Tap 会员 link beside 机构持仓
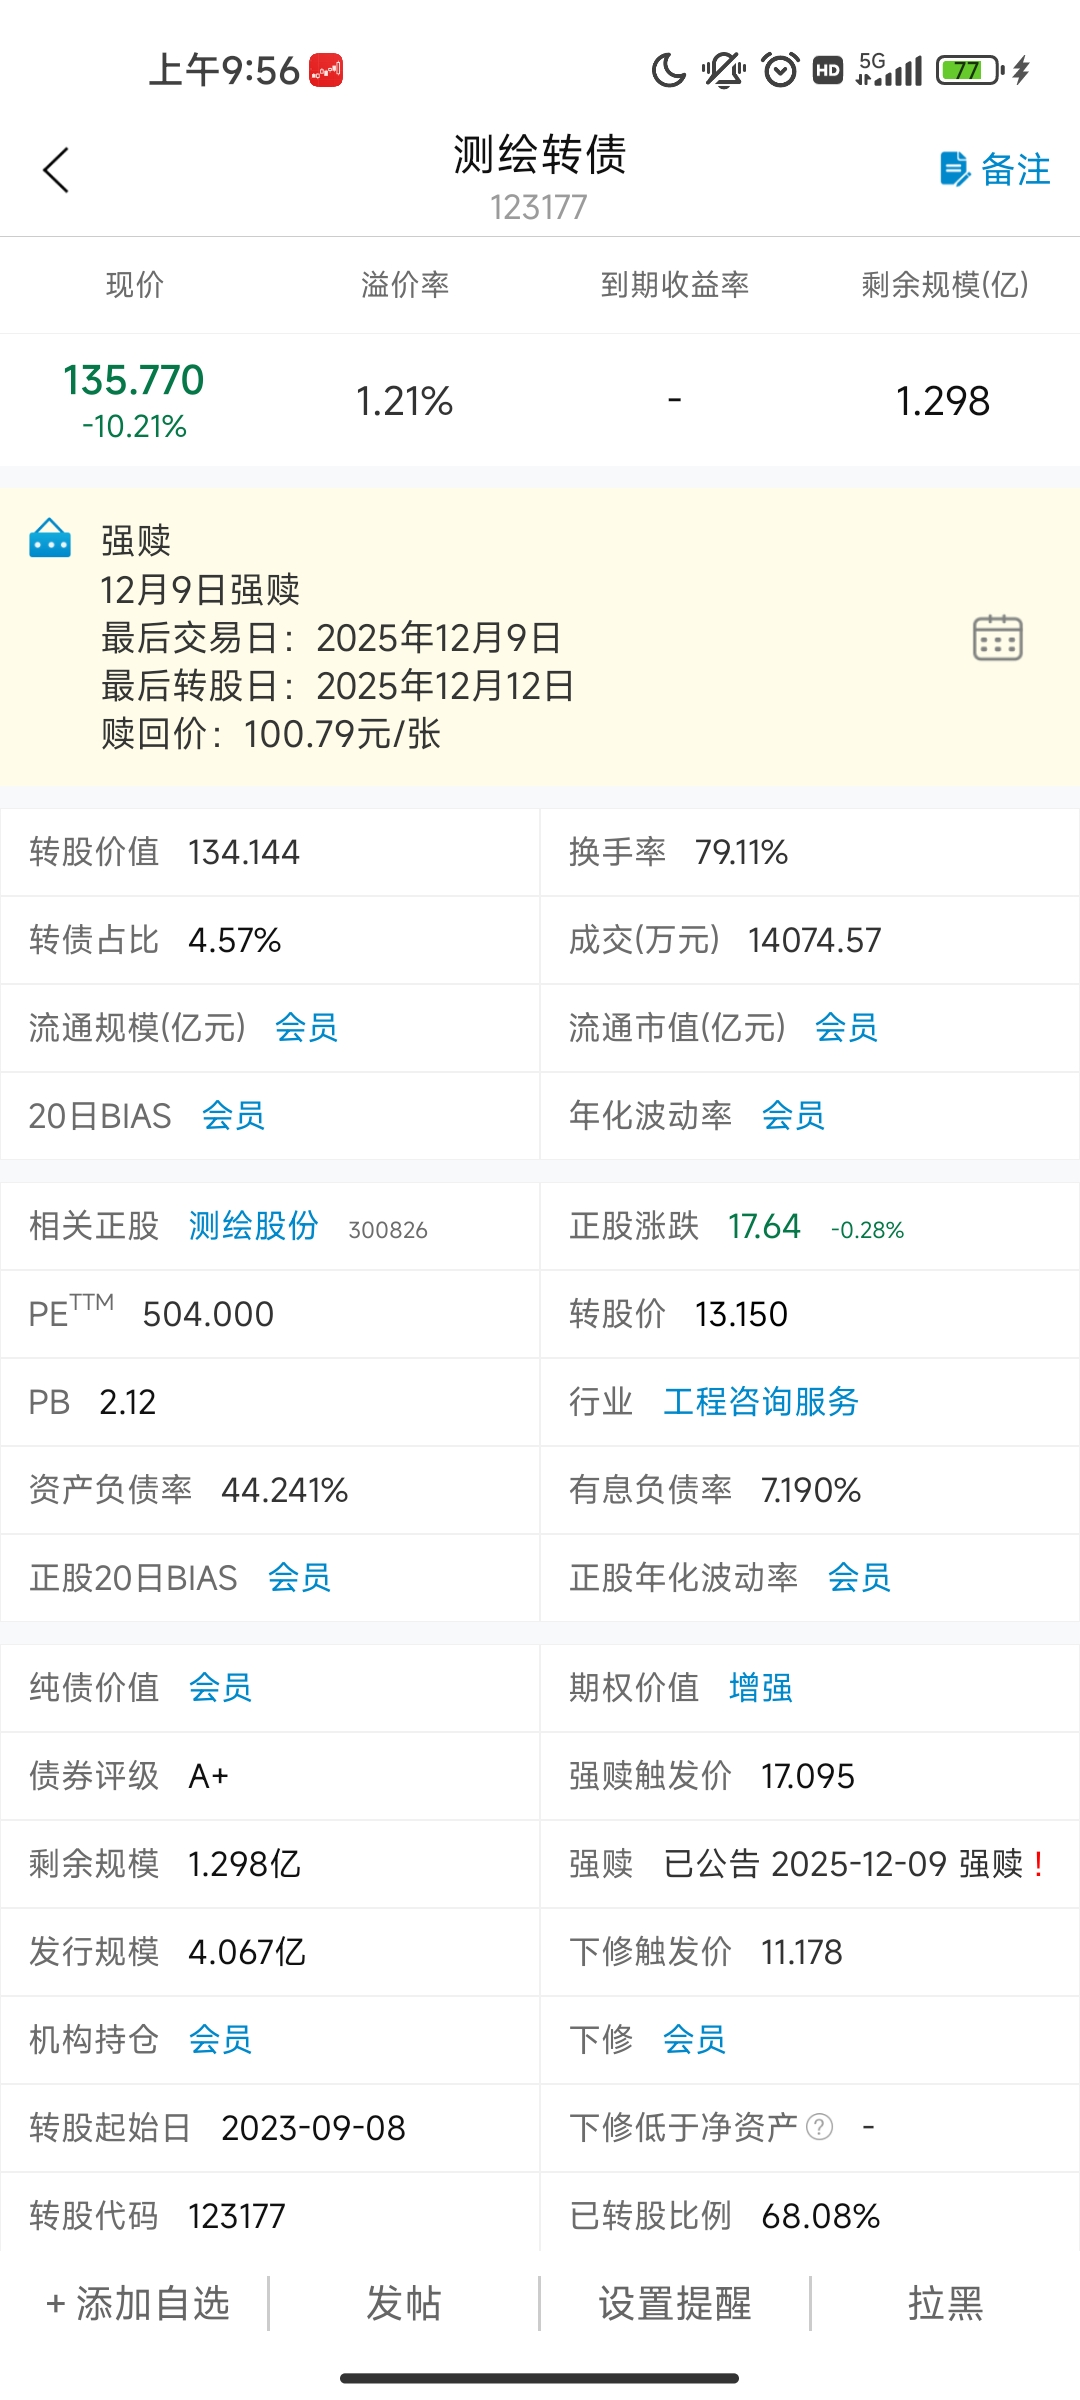Screen dimensions: 1080x2400 pyautogui.click(x=220, y=2040)
